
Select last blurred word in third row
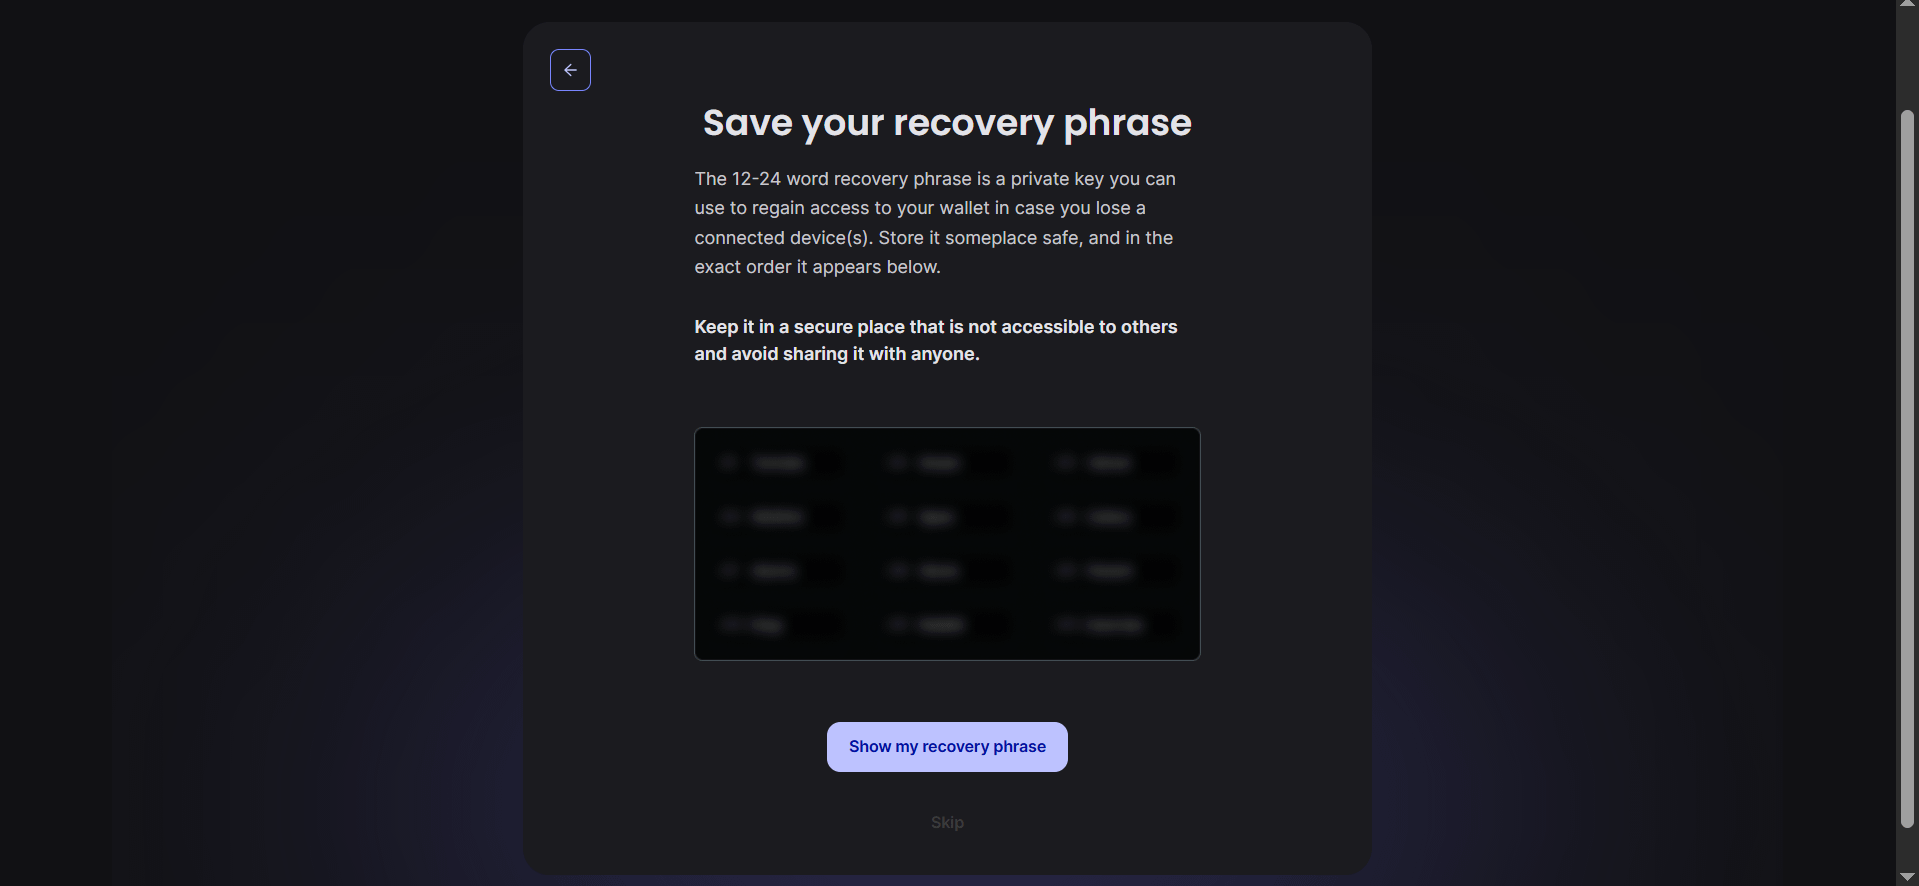[x=1110, y=571]
